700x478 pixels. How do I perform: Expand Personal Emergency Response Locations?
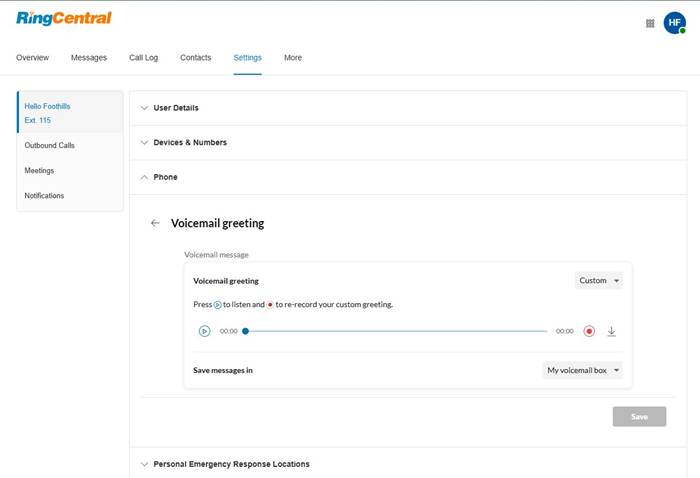coord(408,464)
